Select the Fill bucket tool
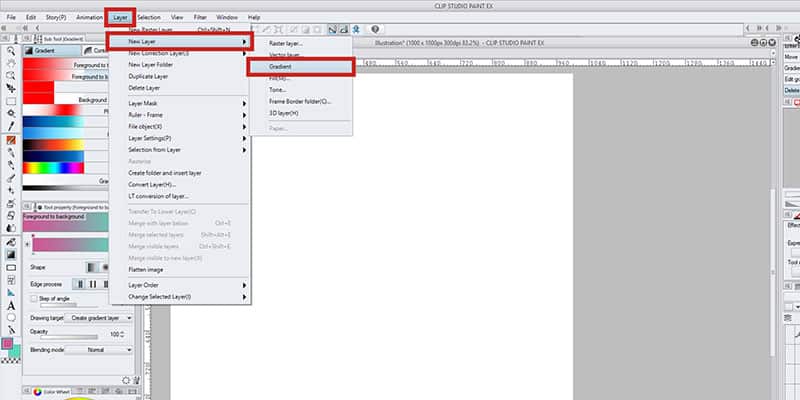This screenshot has height=400, width=800. point(11,242)
